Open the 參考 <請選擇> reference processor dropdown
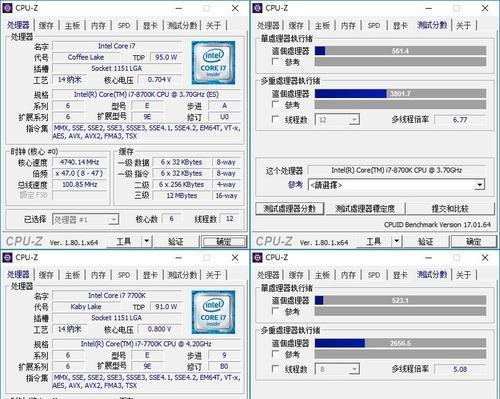500x399 pixels. pos(396,185)
